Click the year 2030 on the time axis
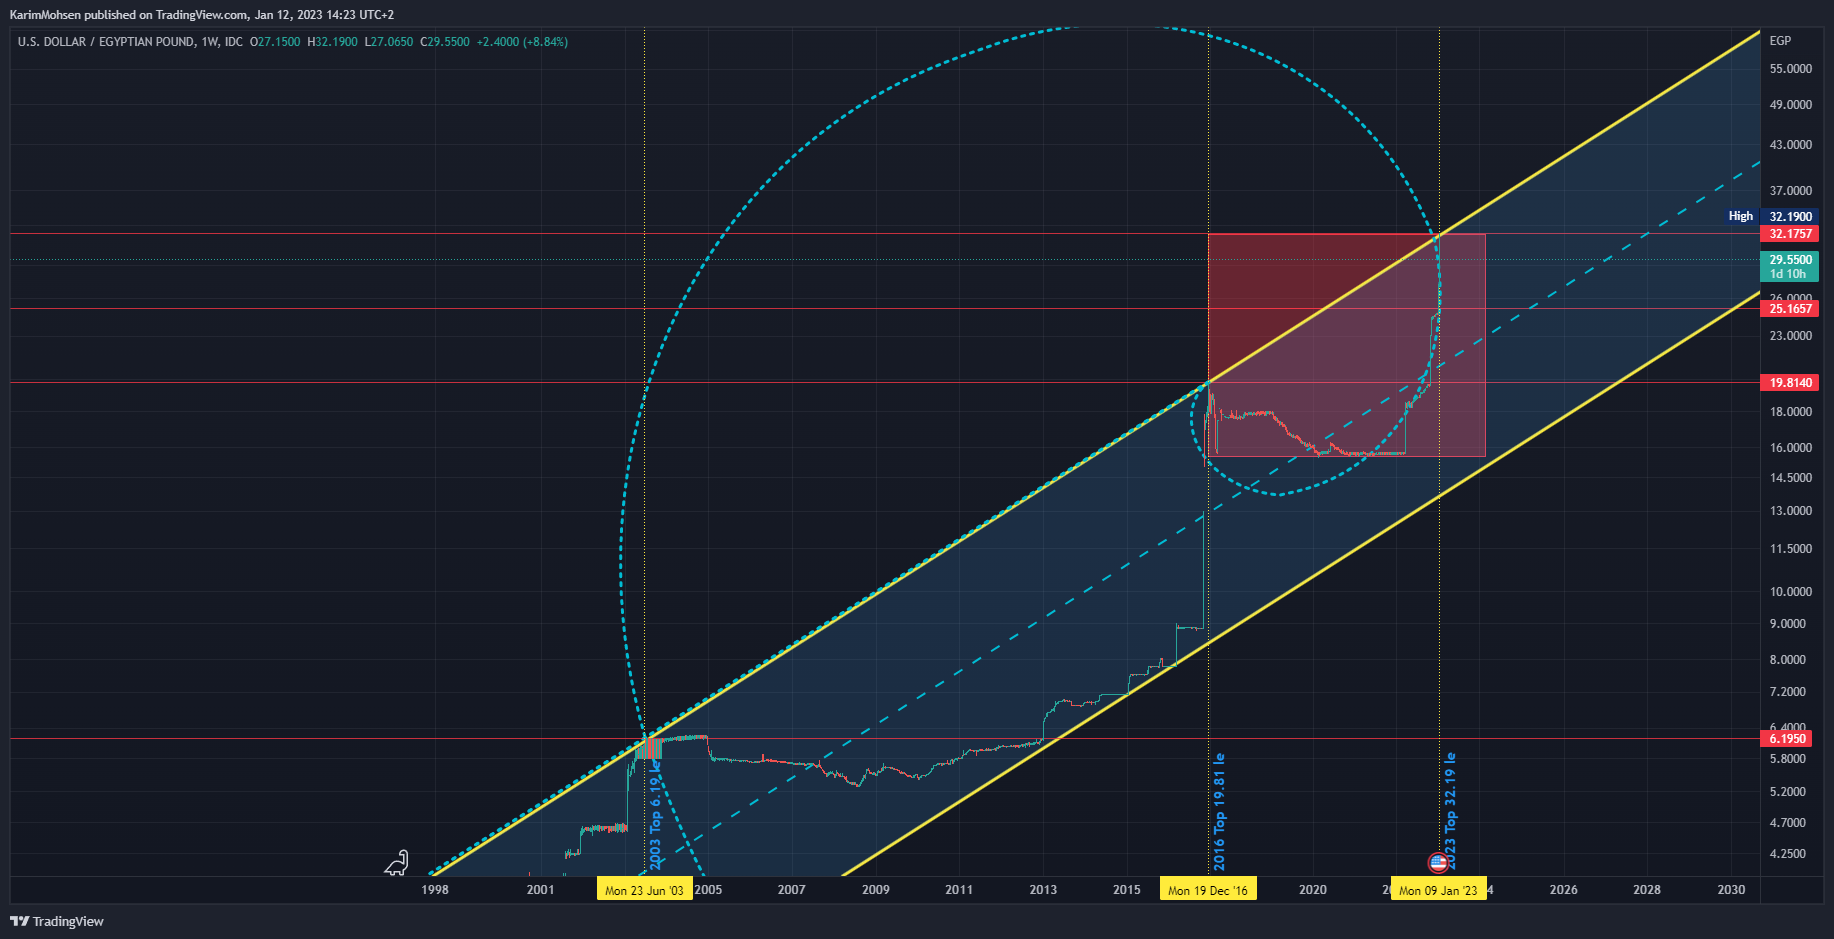 (x=1731, y=890)
